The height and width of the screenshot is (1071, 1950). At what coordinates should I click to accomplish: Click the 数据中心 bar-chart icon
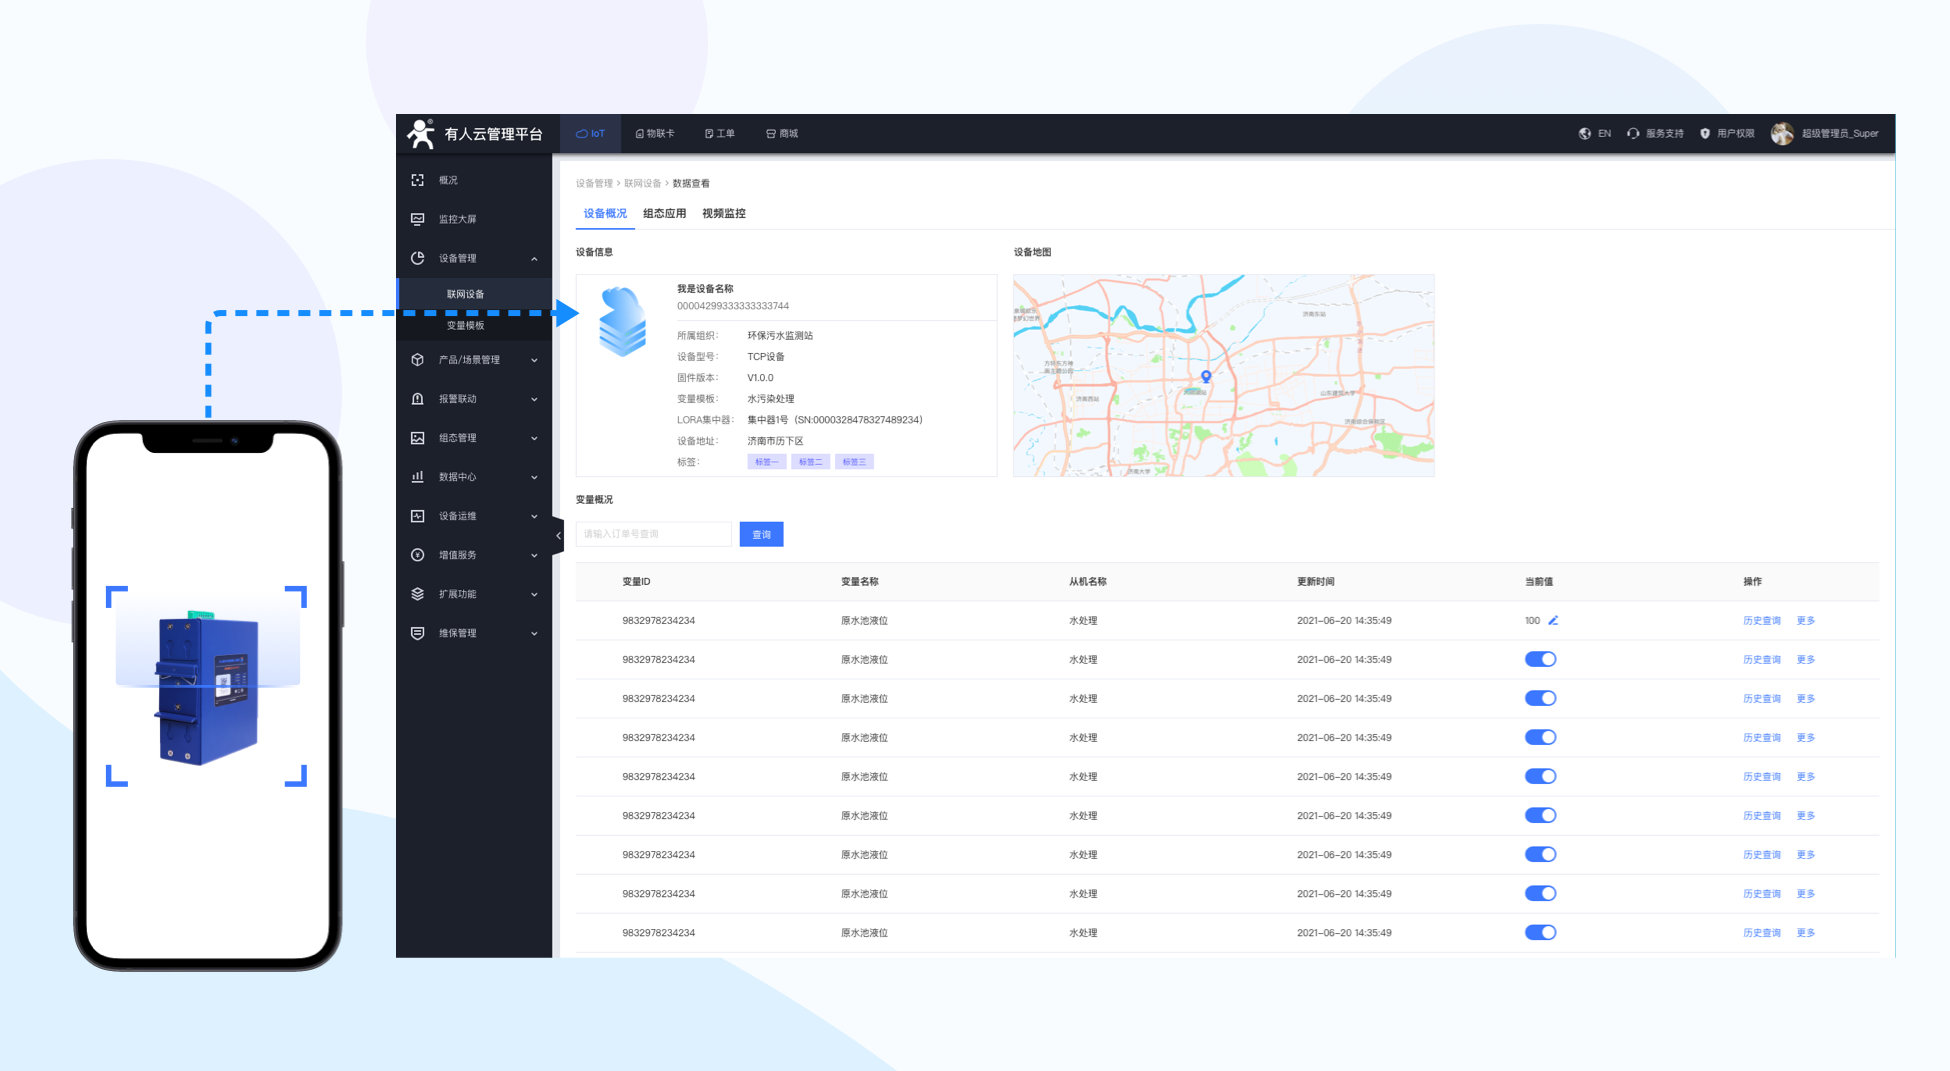[418, 477]
